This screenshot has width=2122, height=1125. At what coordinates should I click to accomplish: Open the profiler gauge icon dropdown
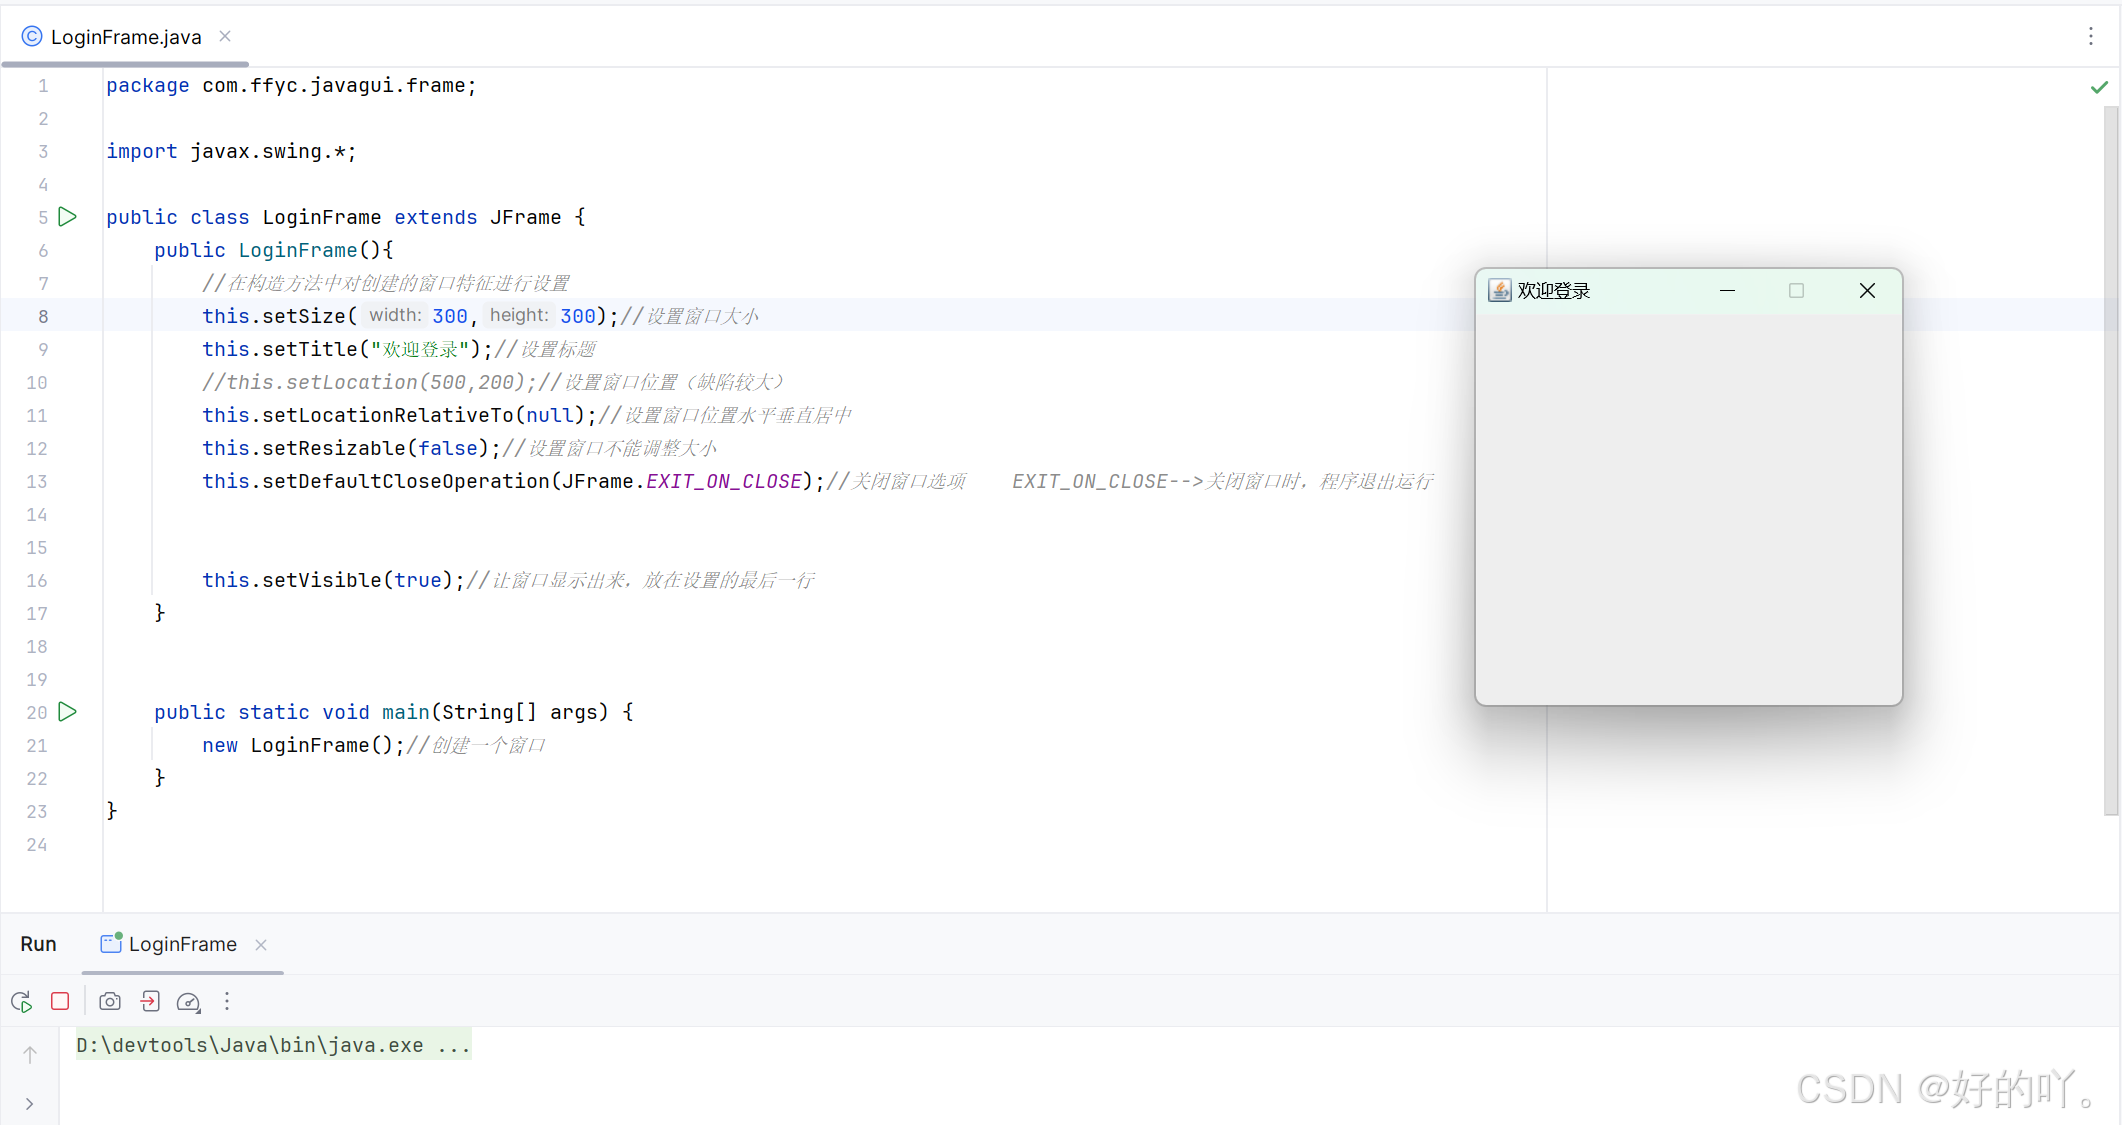point(189,1001)
